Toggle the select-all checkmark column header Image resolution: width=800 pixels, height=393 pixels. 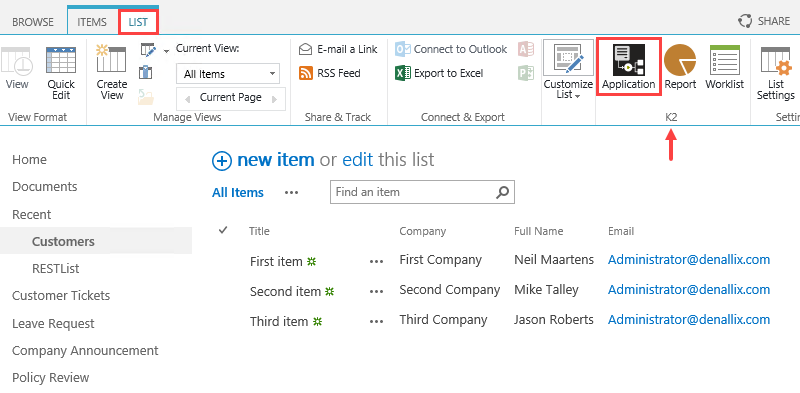223,230
